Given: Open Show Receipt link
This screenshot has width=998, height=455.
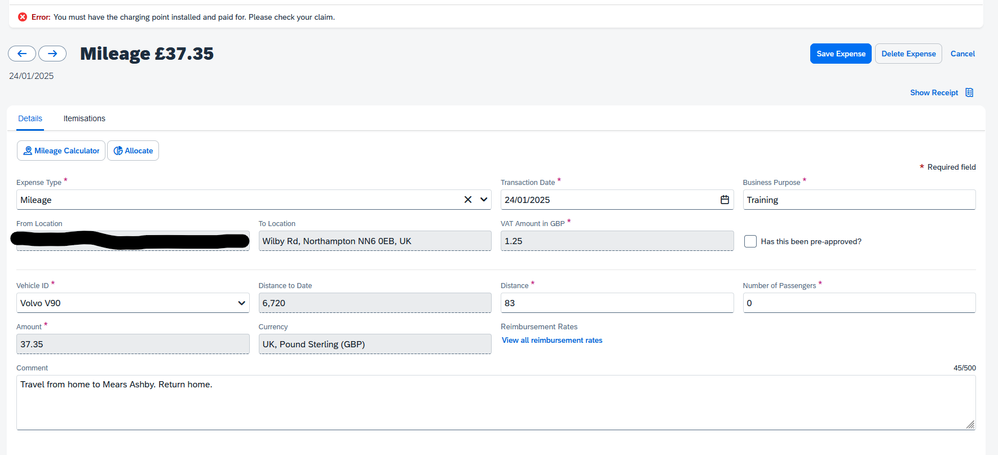Looking at the screenshot, I should coord(934,93).
